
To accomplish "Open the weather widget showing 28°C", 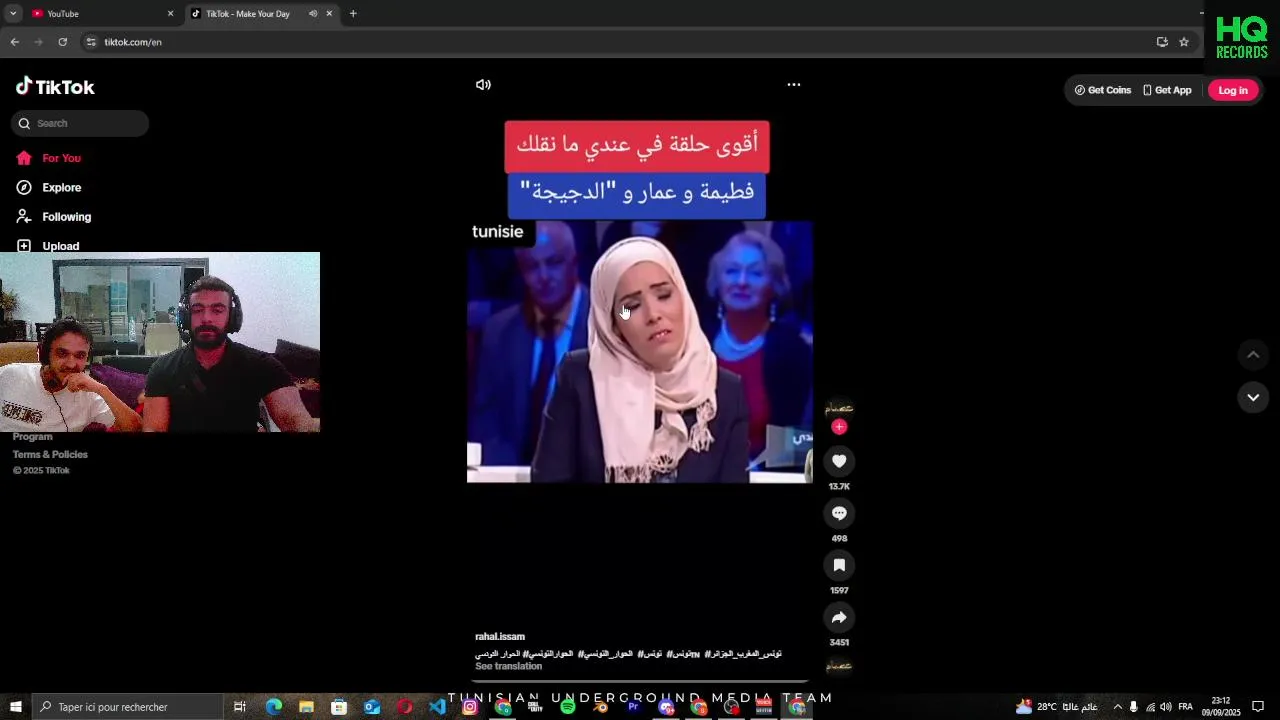I will [x=1057, y=707].
